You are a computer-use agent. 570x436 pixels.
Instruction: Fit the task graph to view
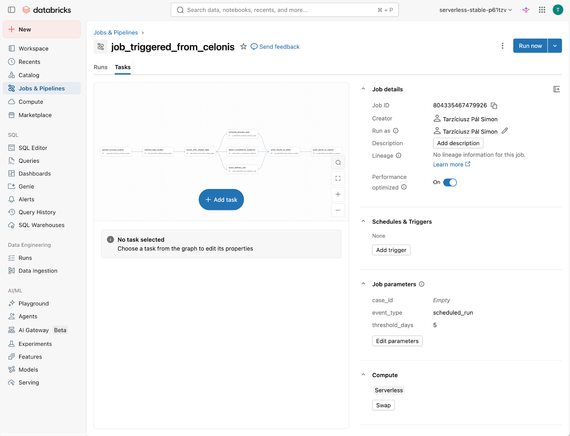[x=338, y=179]
